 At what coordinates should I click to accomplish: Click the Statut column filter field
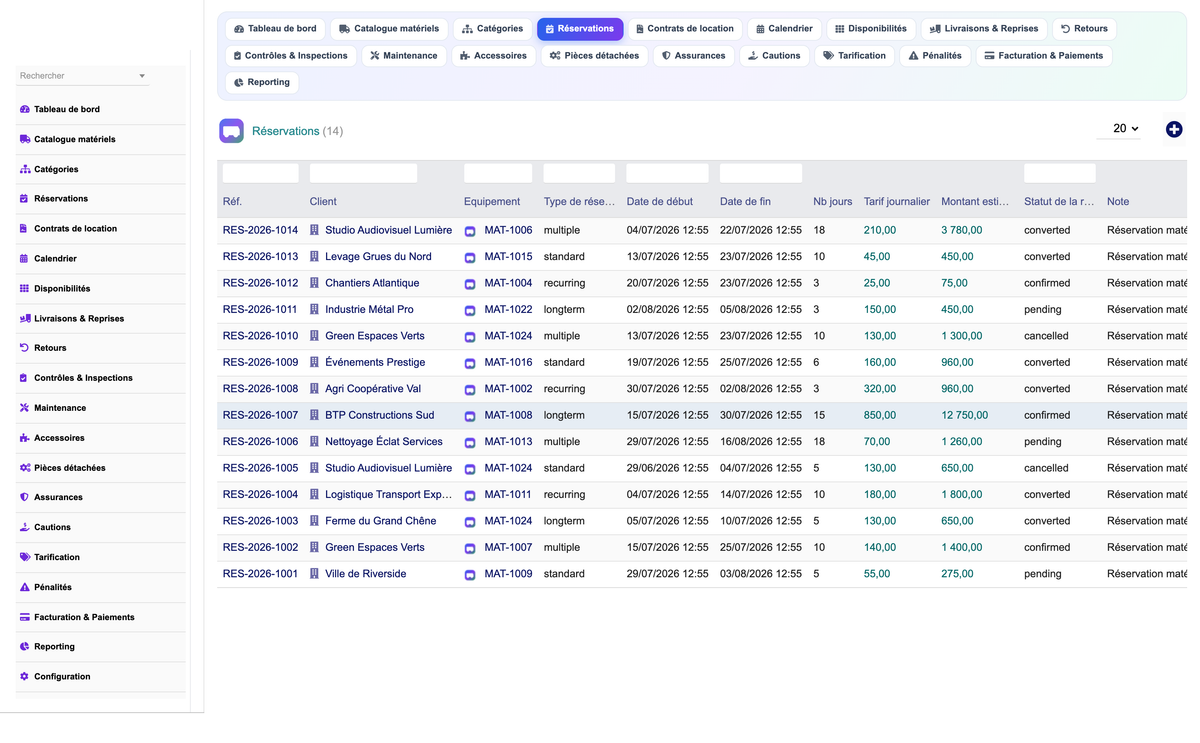pyautogui.click(x=1059, y=173)
